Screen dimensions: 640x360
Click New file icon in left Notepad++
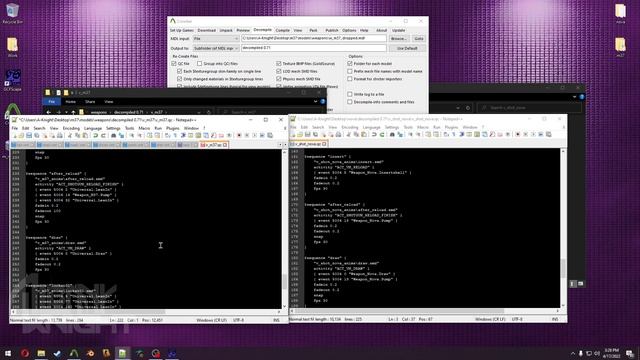[14, 135]
